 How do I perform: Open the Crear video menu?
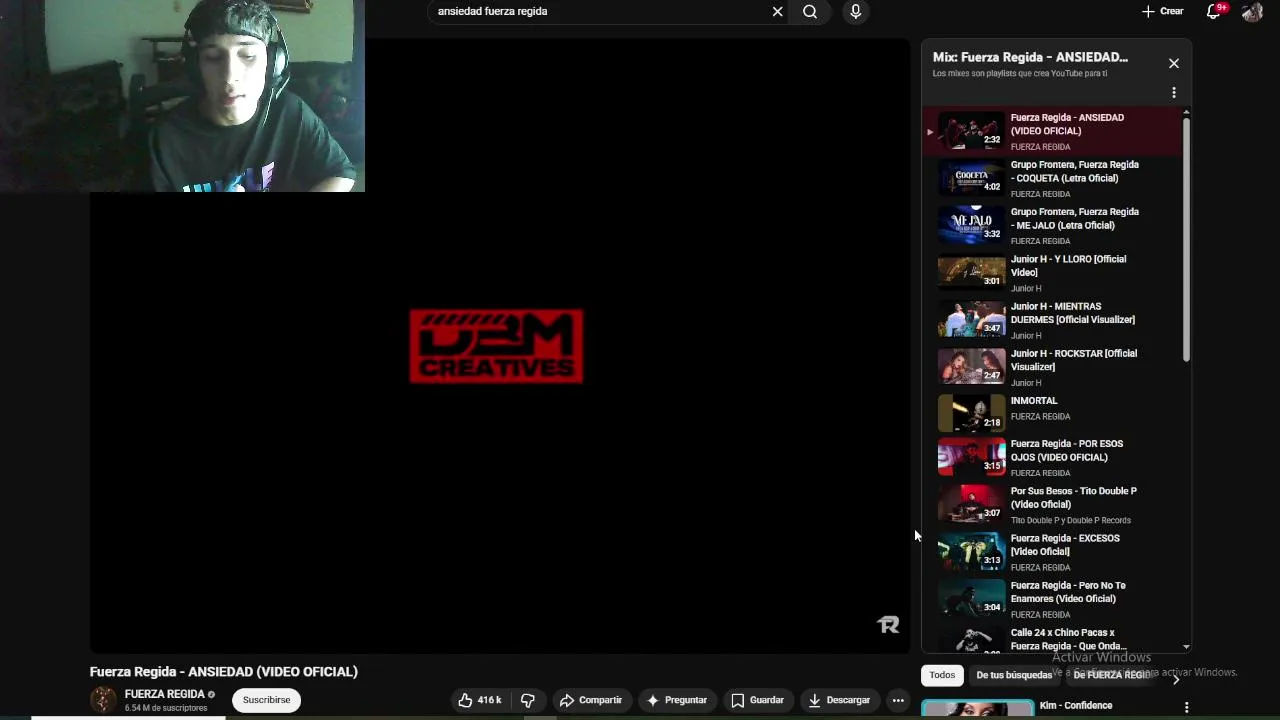coord(1163,11)
